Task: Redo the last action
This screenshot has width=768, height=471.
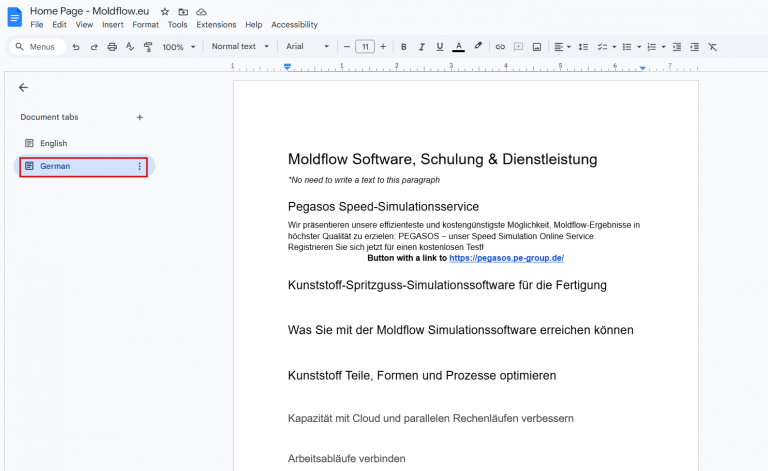Action: 94,47
